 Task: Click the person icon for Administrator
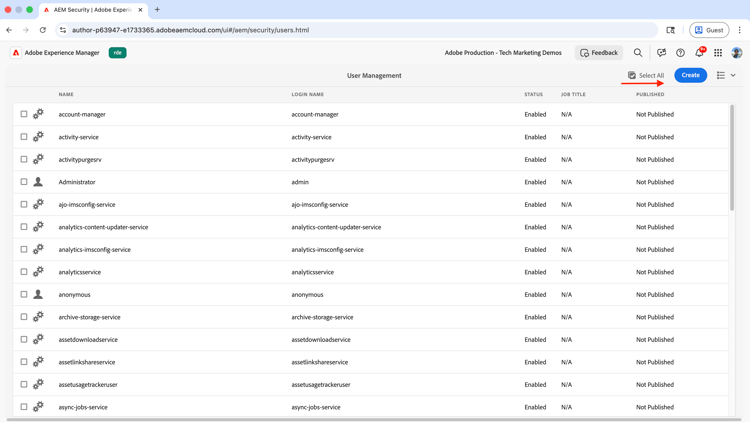click(38, 182)
